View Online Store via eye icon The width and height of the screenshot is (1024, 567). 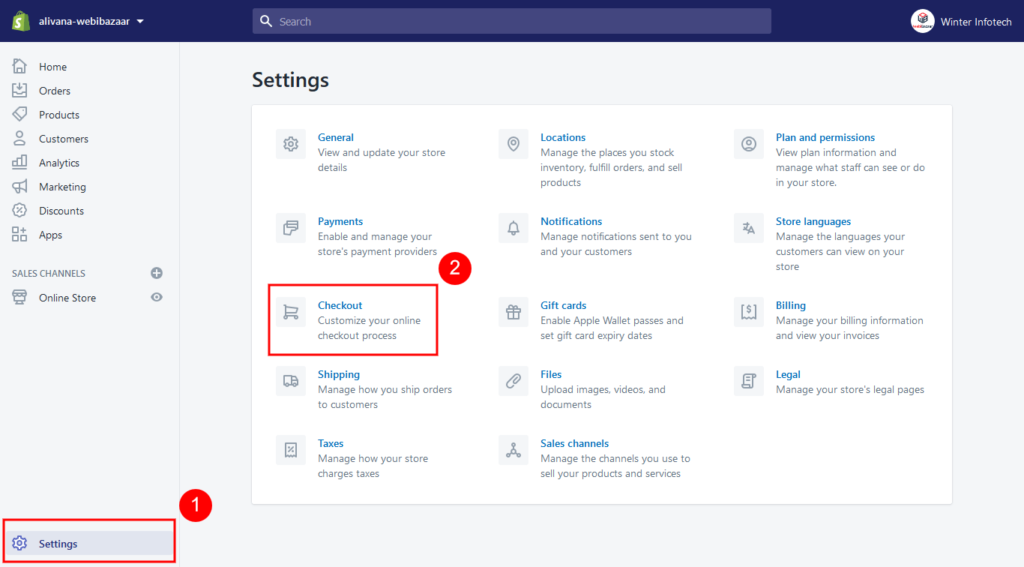(156, 297)
